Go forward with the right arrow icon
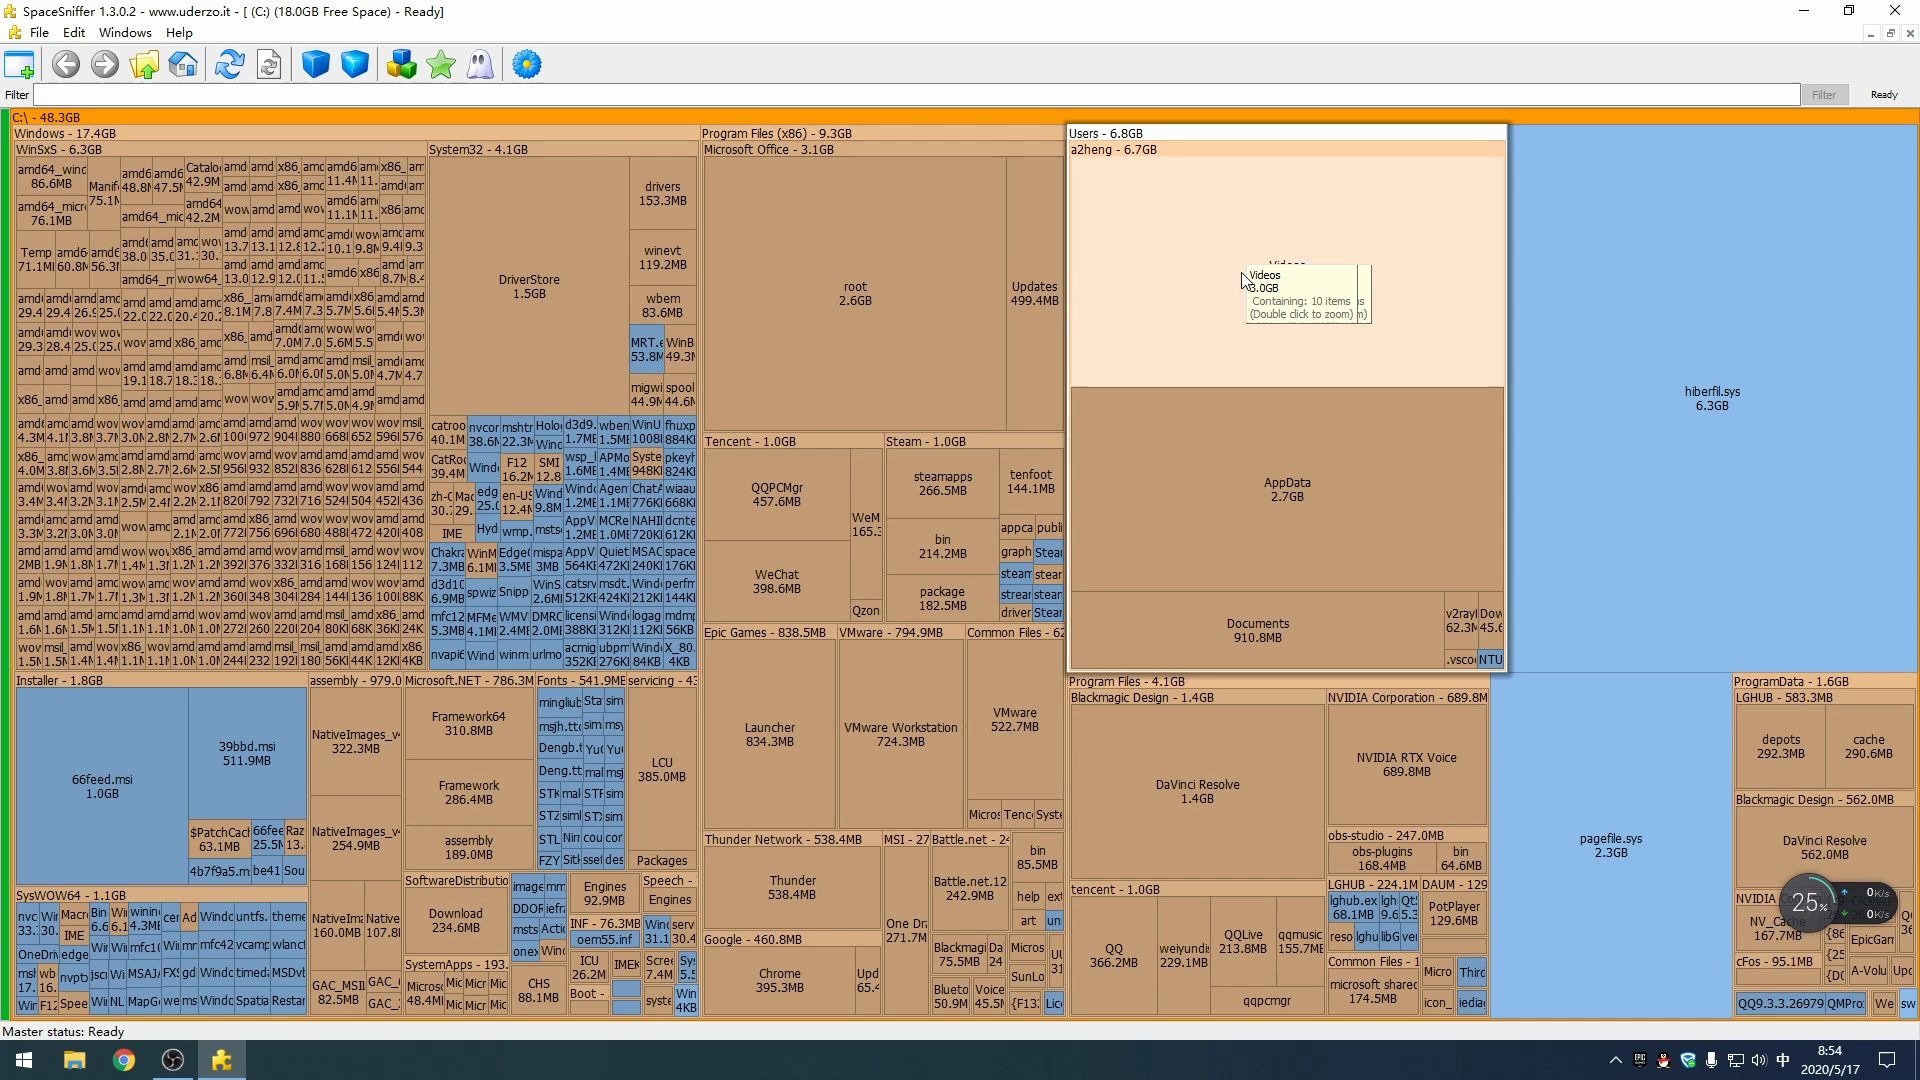The image size is (1920, 1080). tap(105, 66)
